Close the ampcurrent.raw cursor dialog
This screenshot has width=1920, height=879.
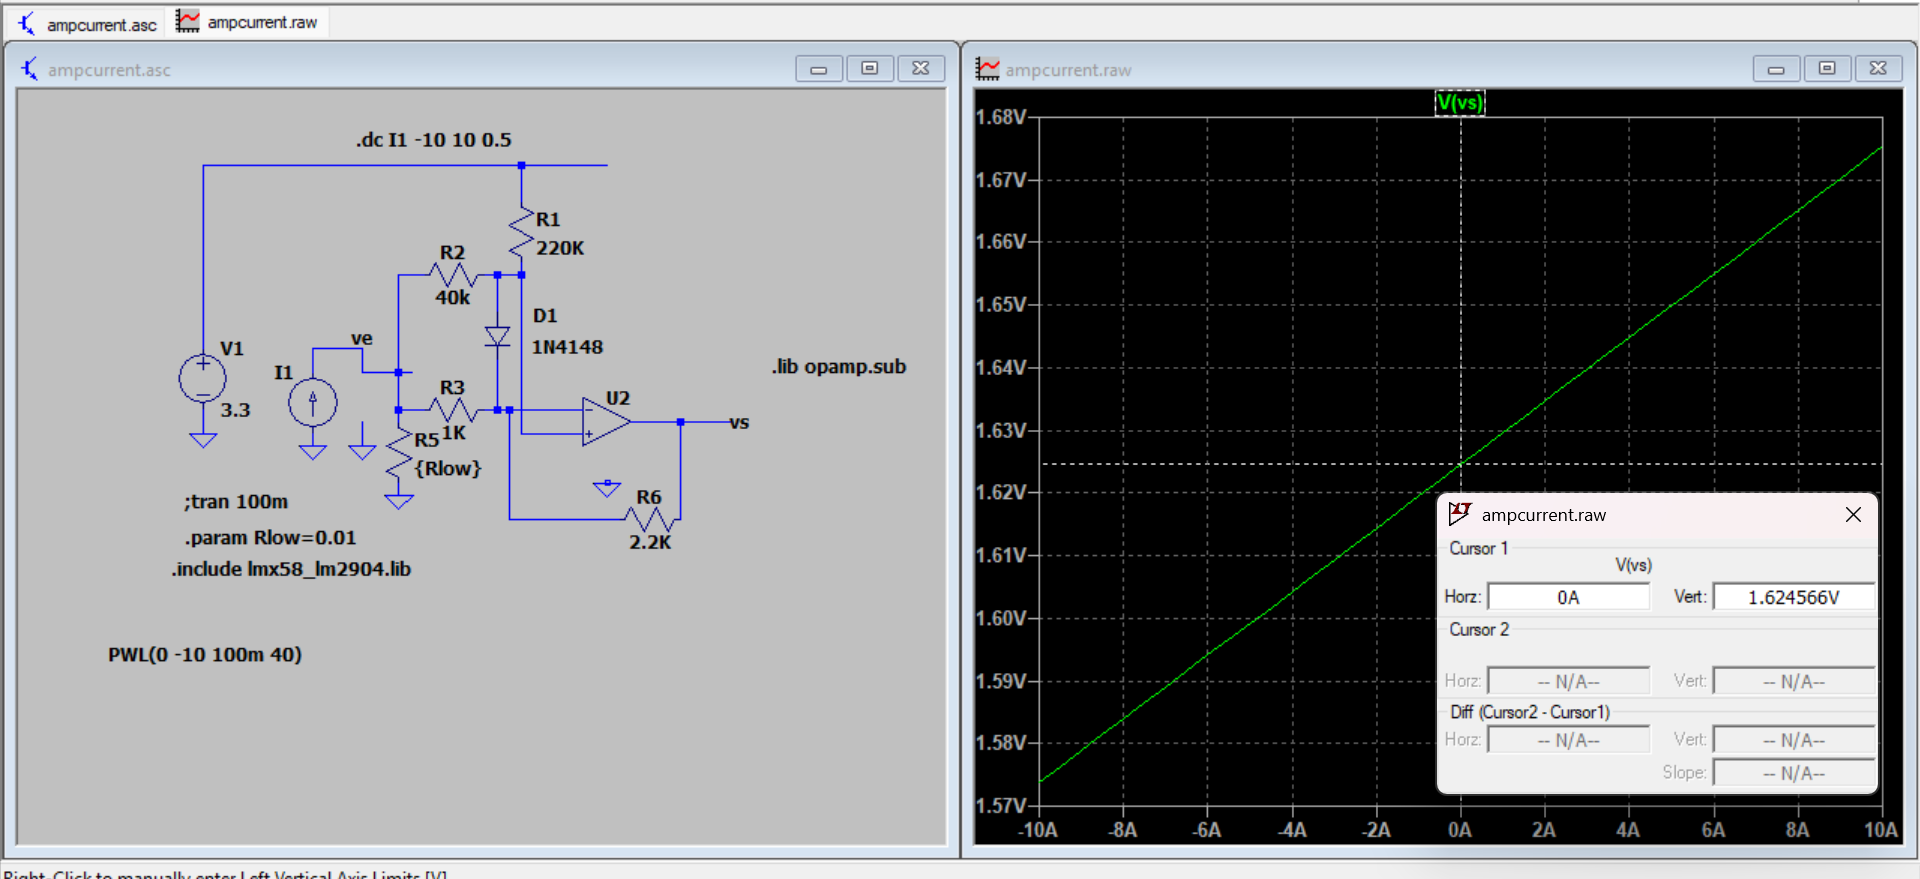tap(1852, 514)
